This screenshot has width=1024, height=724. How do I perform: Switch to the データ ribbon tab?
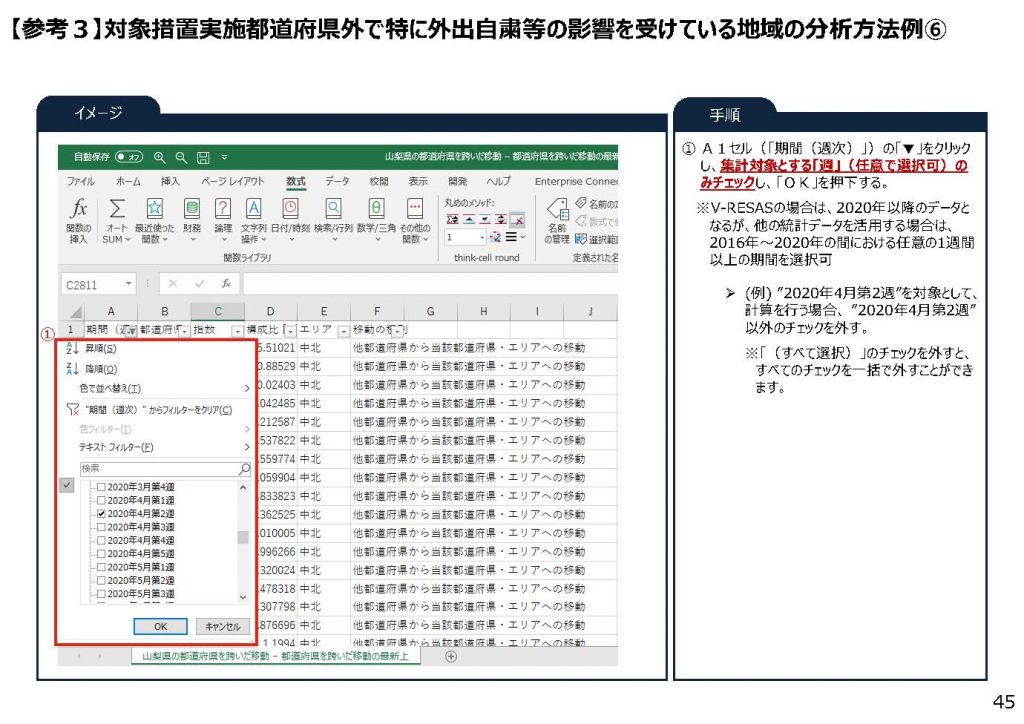337,181
